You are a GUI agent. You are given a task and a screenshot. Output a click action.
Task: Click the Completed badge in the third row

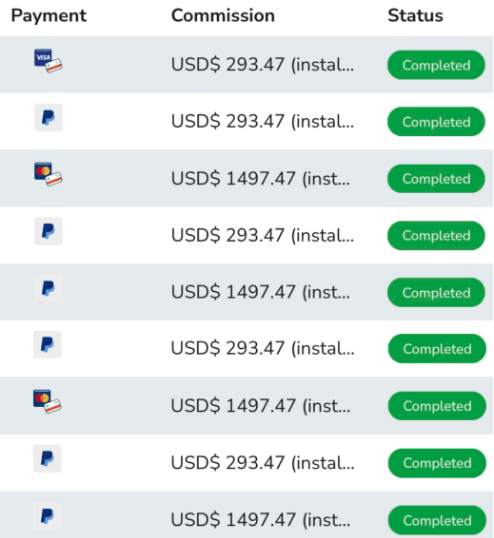[x=436, y=178]
